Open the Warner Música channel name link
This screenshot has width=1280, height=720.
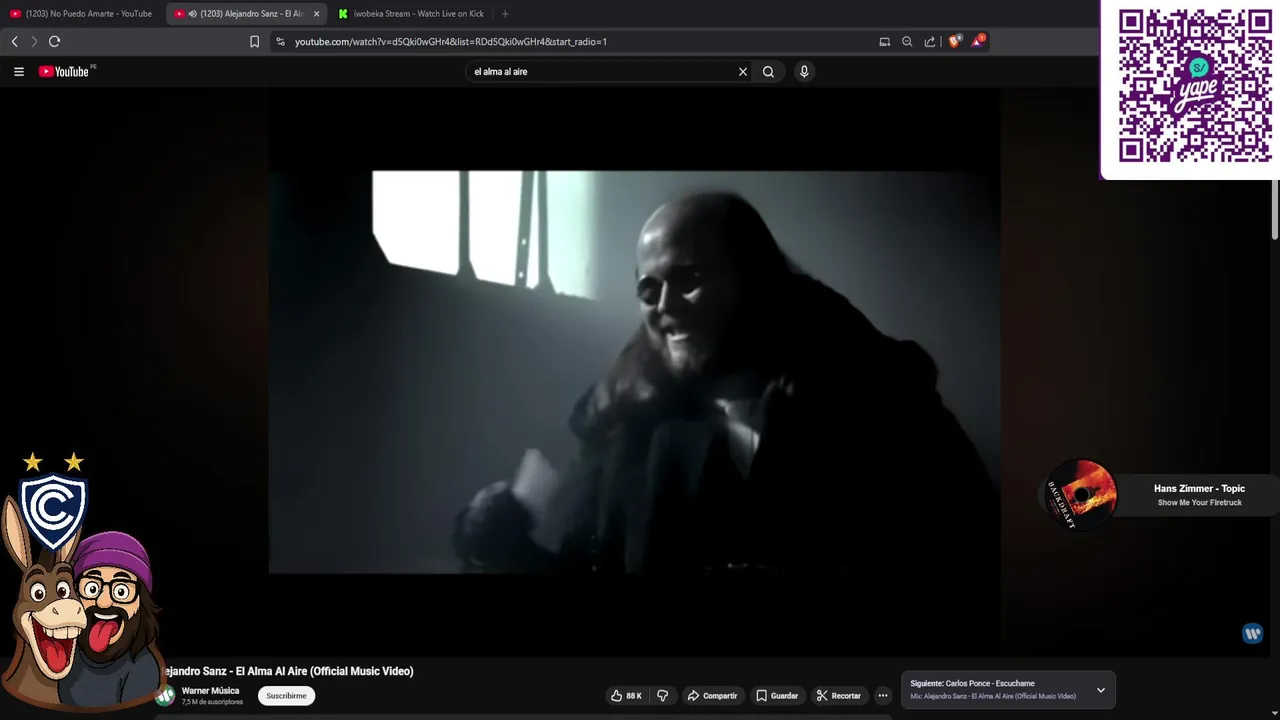coord(210,691)
